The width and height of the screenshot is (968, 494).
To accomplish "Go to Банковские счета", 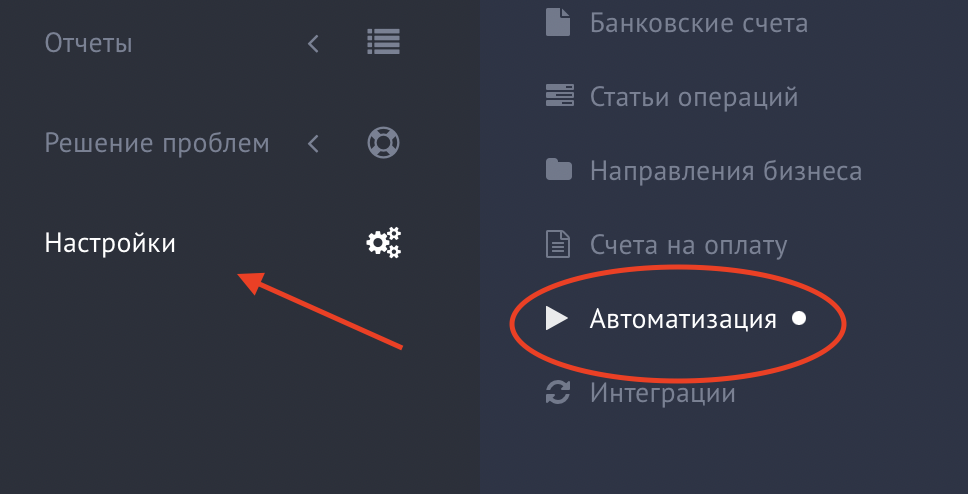I will pos(699,23).
